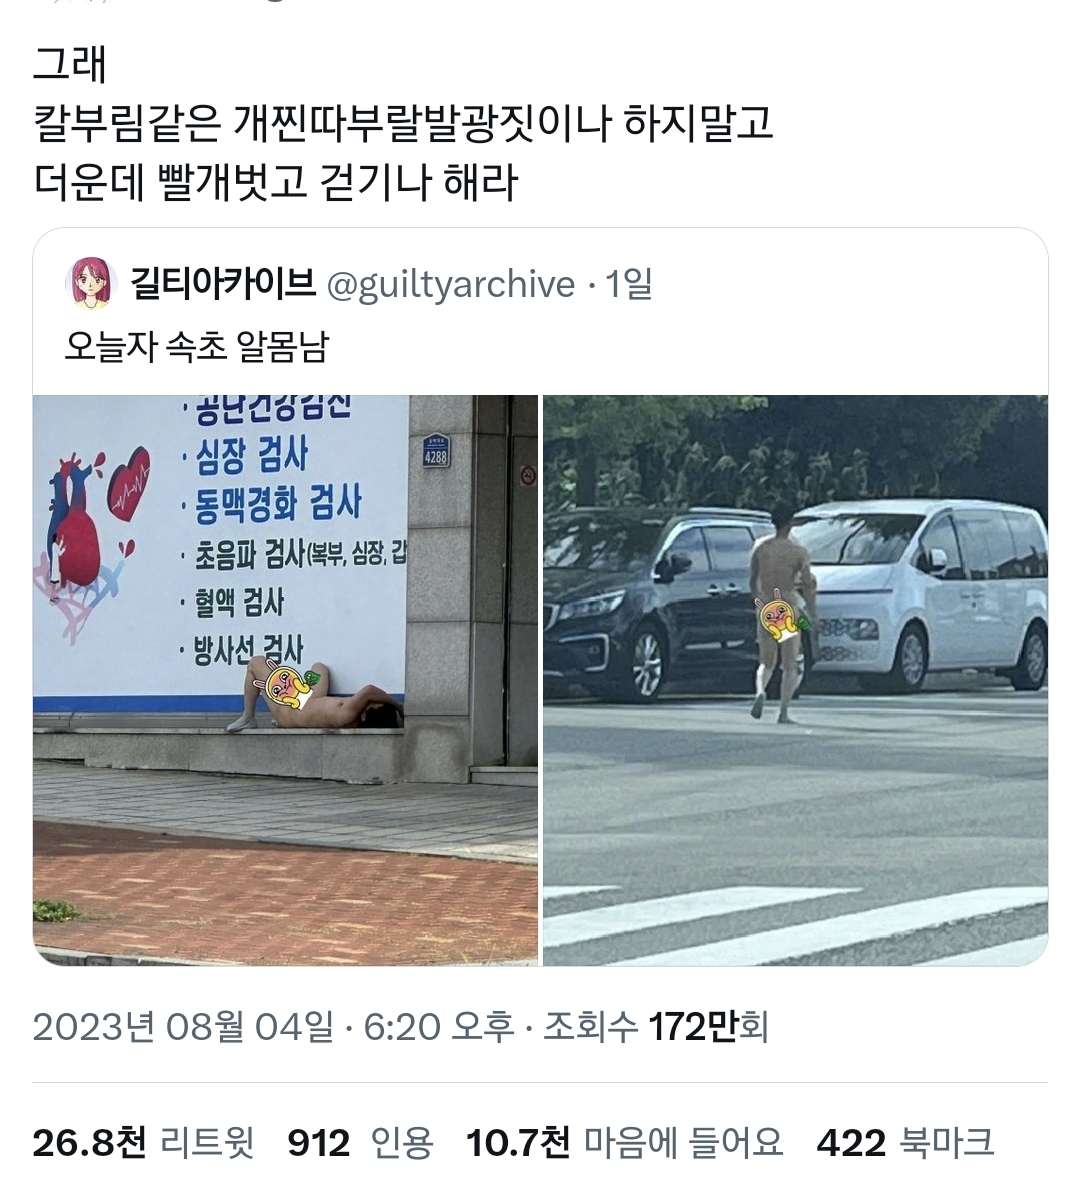The image size is (1080, 1187).
Task: Click the 길티아카이브 display name
Action: click(x=223, y=283)
